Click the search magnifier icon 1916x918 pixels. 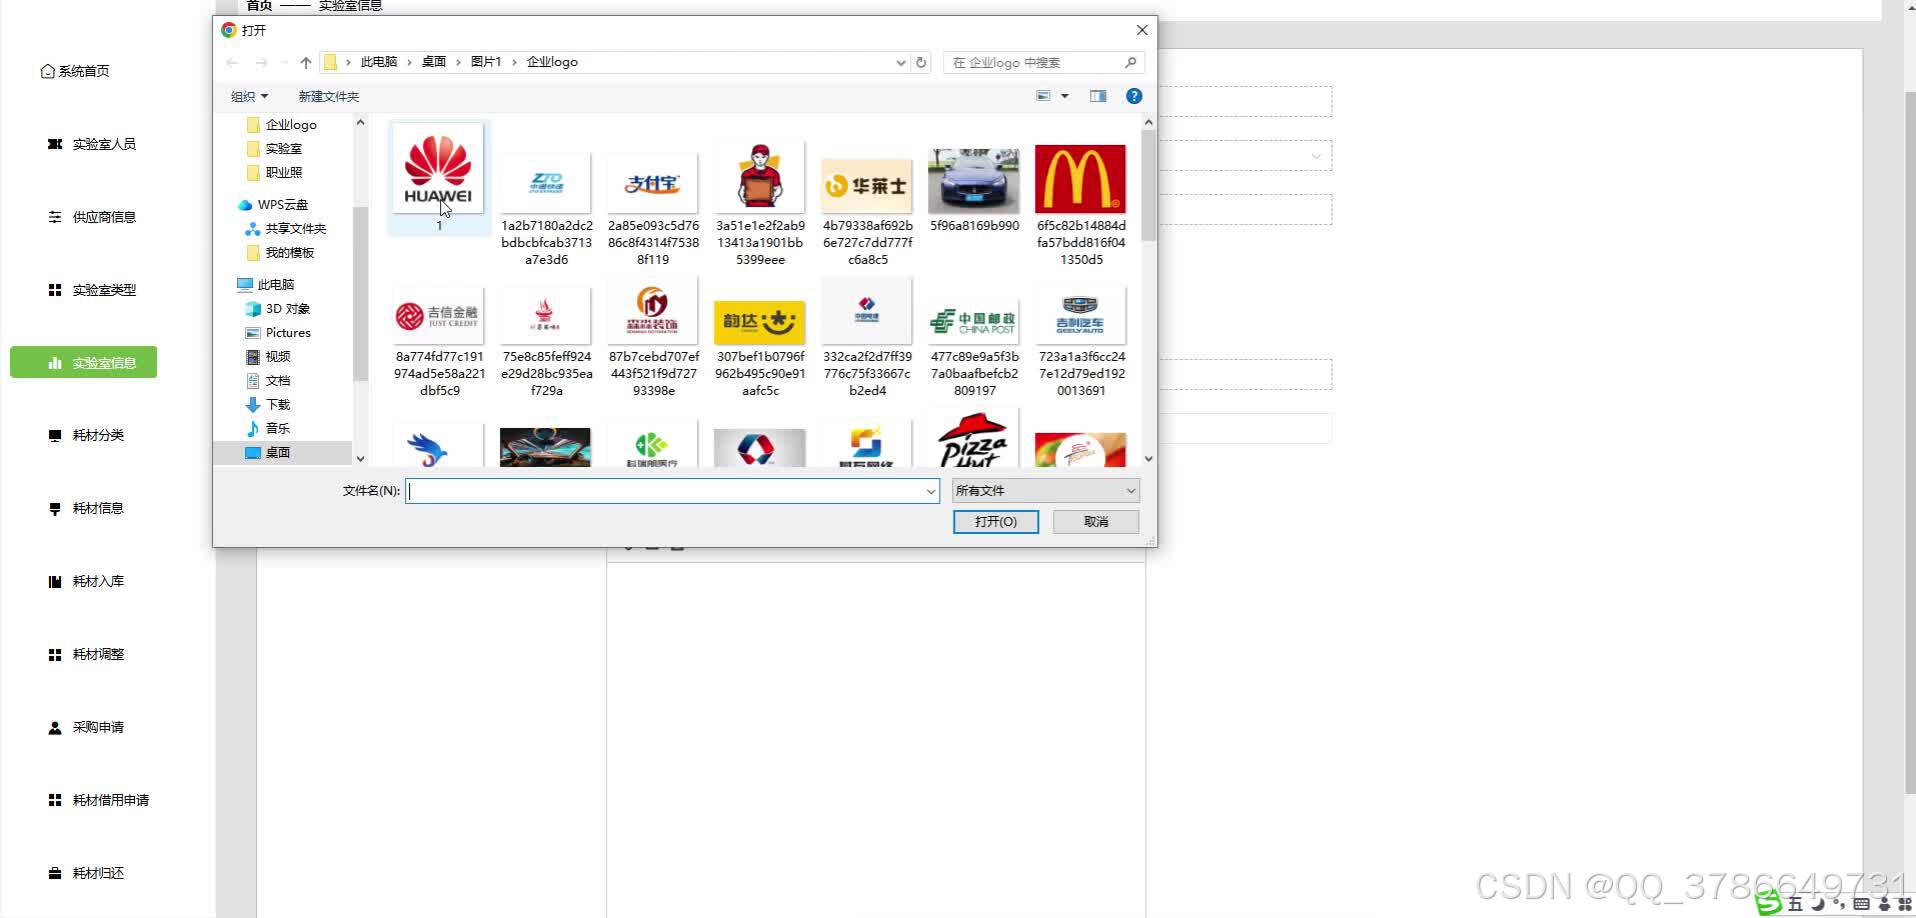click(x=1131, y=62)
